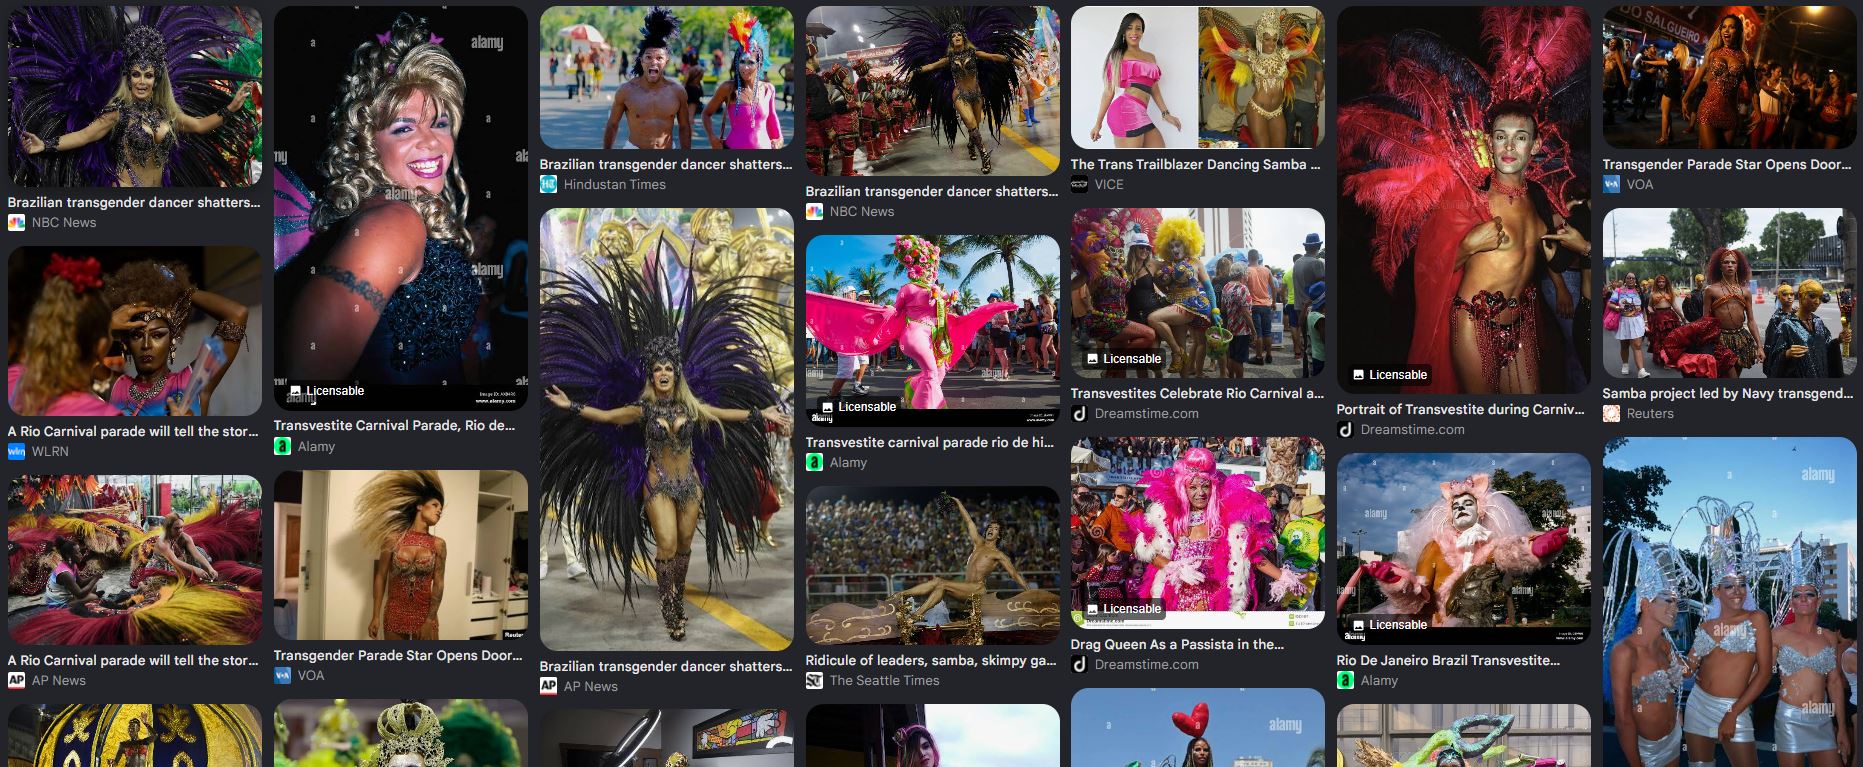Image resolution: width=1863 pixels, height=767 pixels.
Task: Click Dreamstime icon under "Portrait of Transvestite during Carniv..."
Action: pyautogui.click(x=1345, y=430)
